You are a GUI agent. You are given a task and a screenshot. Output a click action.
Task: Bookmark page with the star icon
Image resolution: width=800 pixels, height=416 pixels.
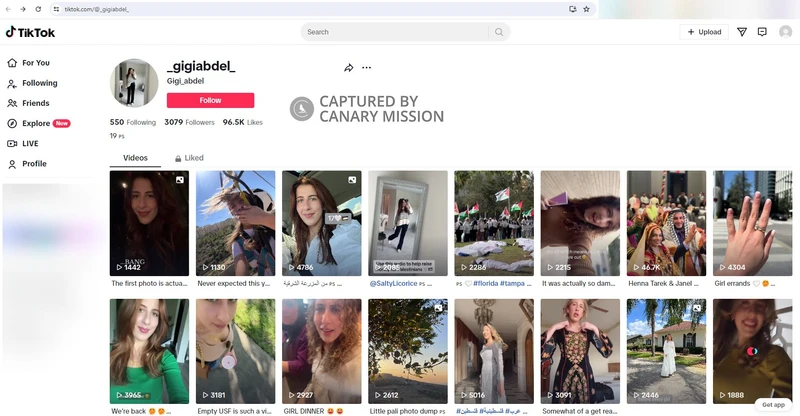tap(587, 9)
